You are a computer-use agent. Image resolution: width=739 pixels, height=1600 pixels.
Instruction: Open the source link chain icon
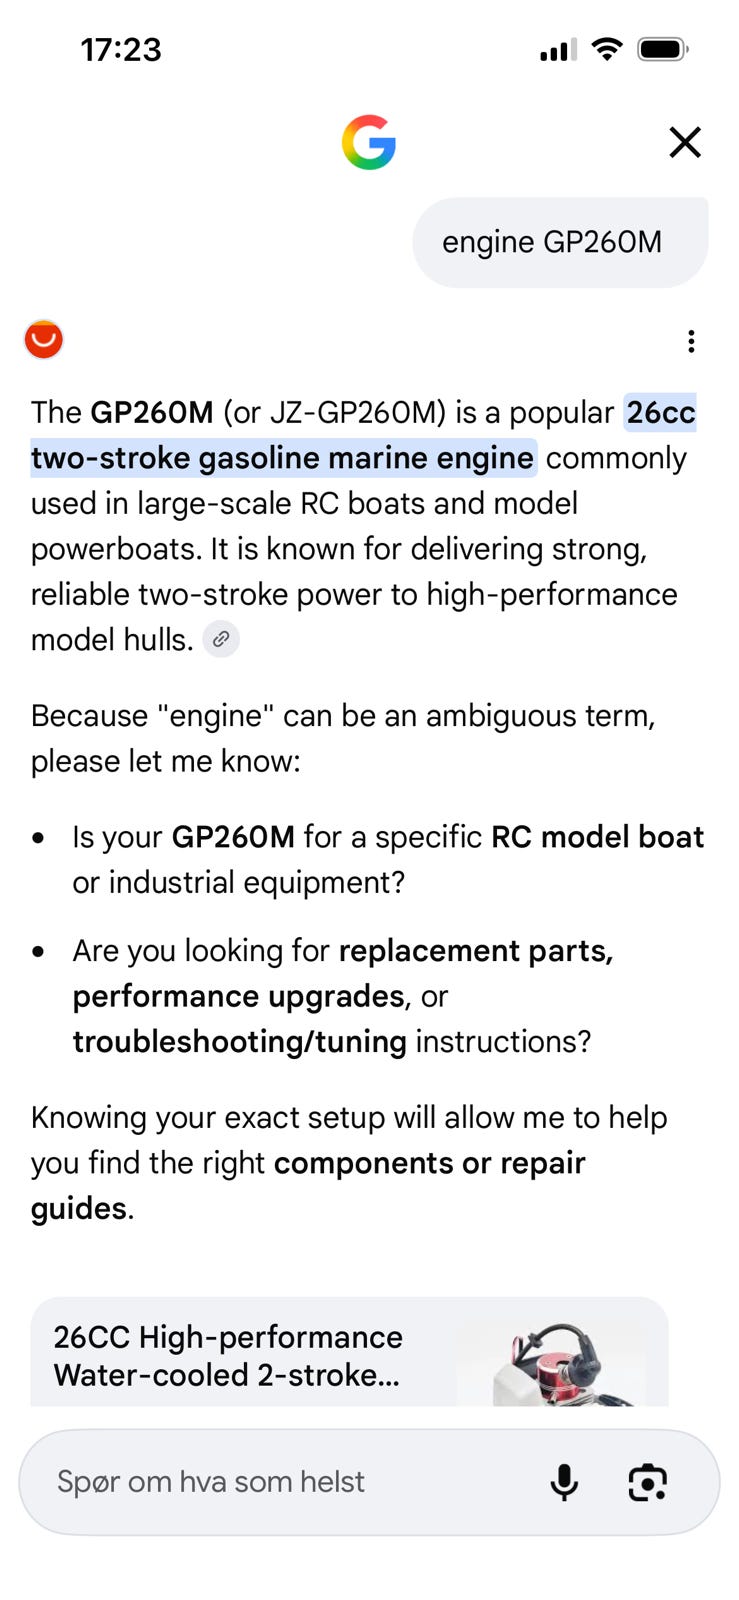(x=221, y=639)
